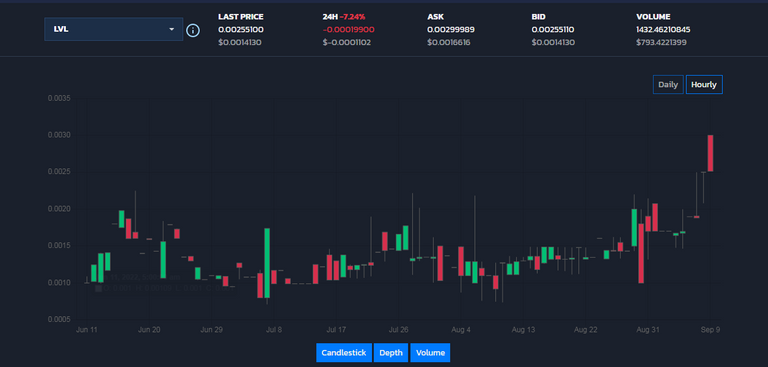This screenshot has width=768, height=367.
Task: Click the Jul 17 date axis label
Action: click(336, 330)
